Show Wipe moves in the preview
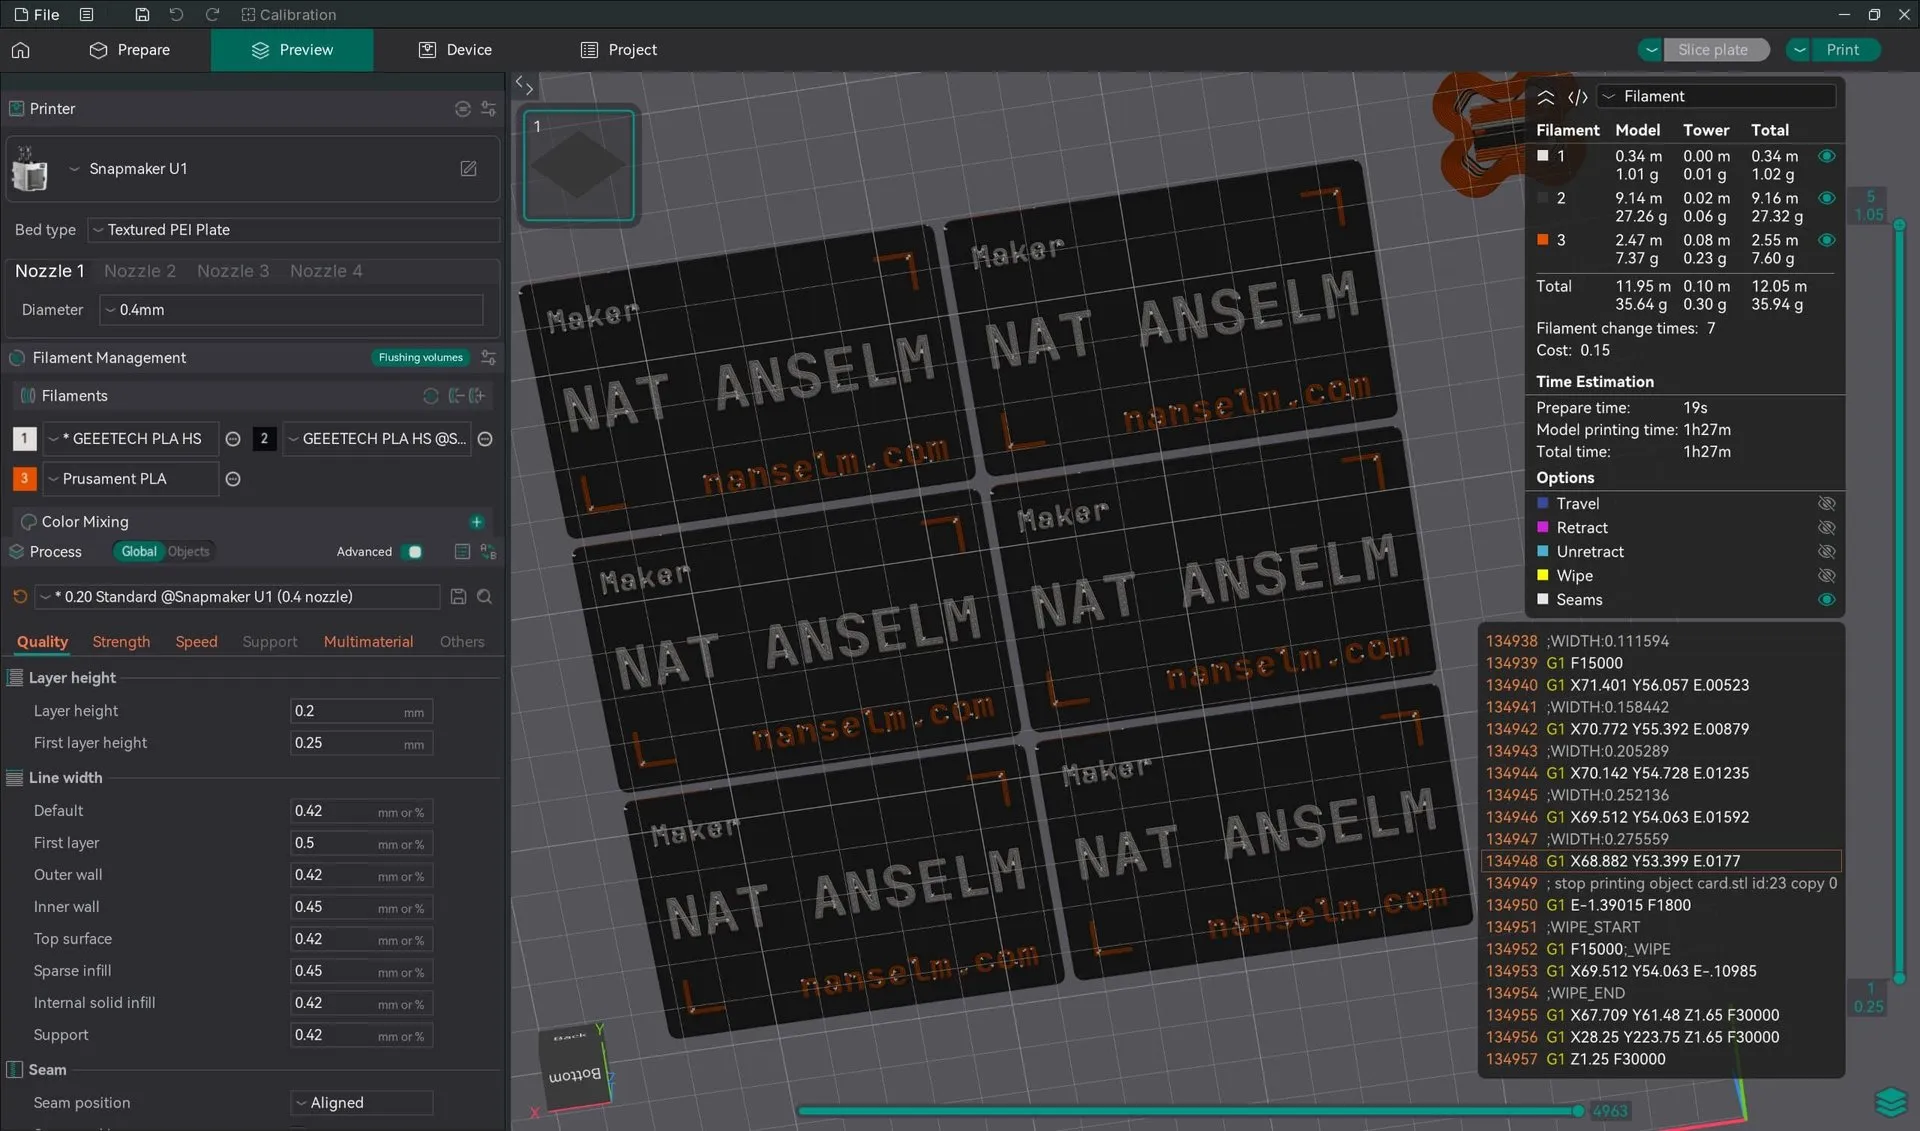This screenshot has height=1131, width=1920. pyautogui.click(x=1827, y=576)
